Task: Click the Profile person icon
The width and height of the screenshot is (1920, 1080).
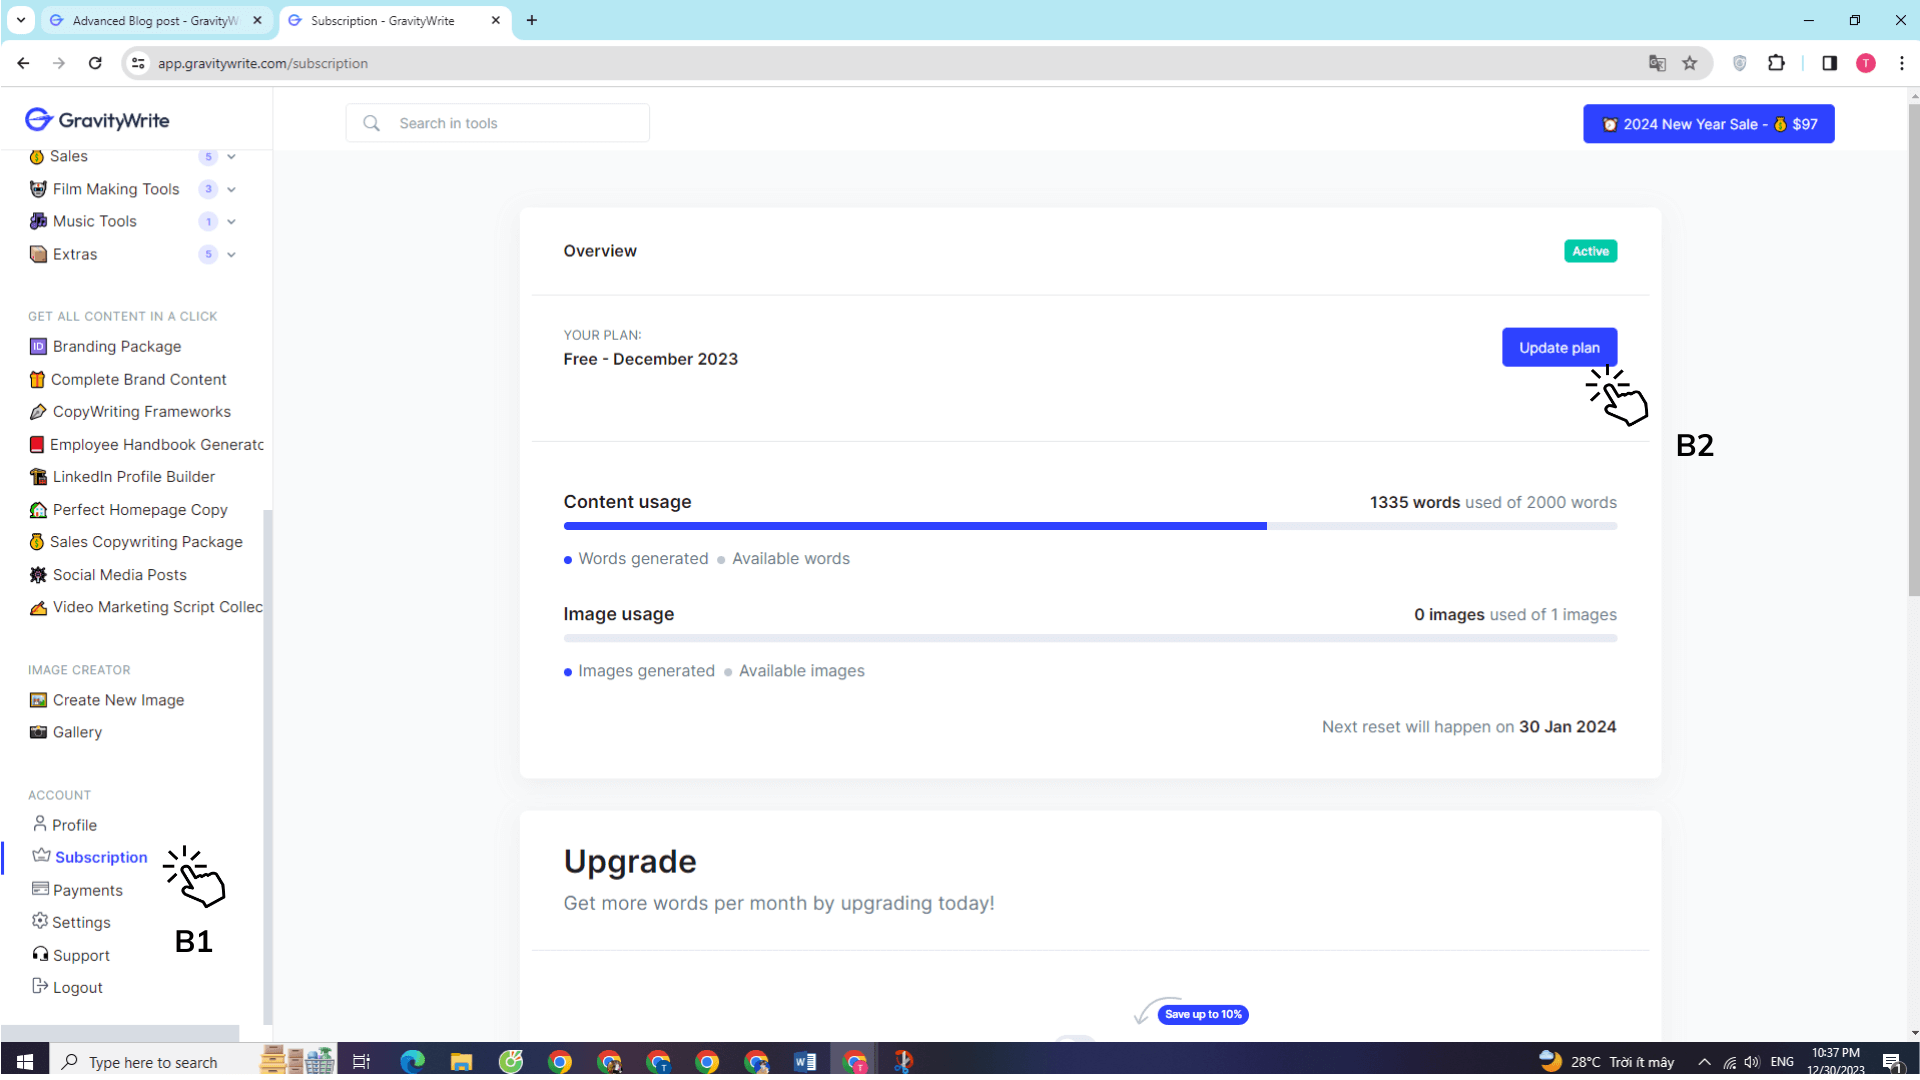Action: coord(40,823)
